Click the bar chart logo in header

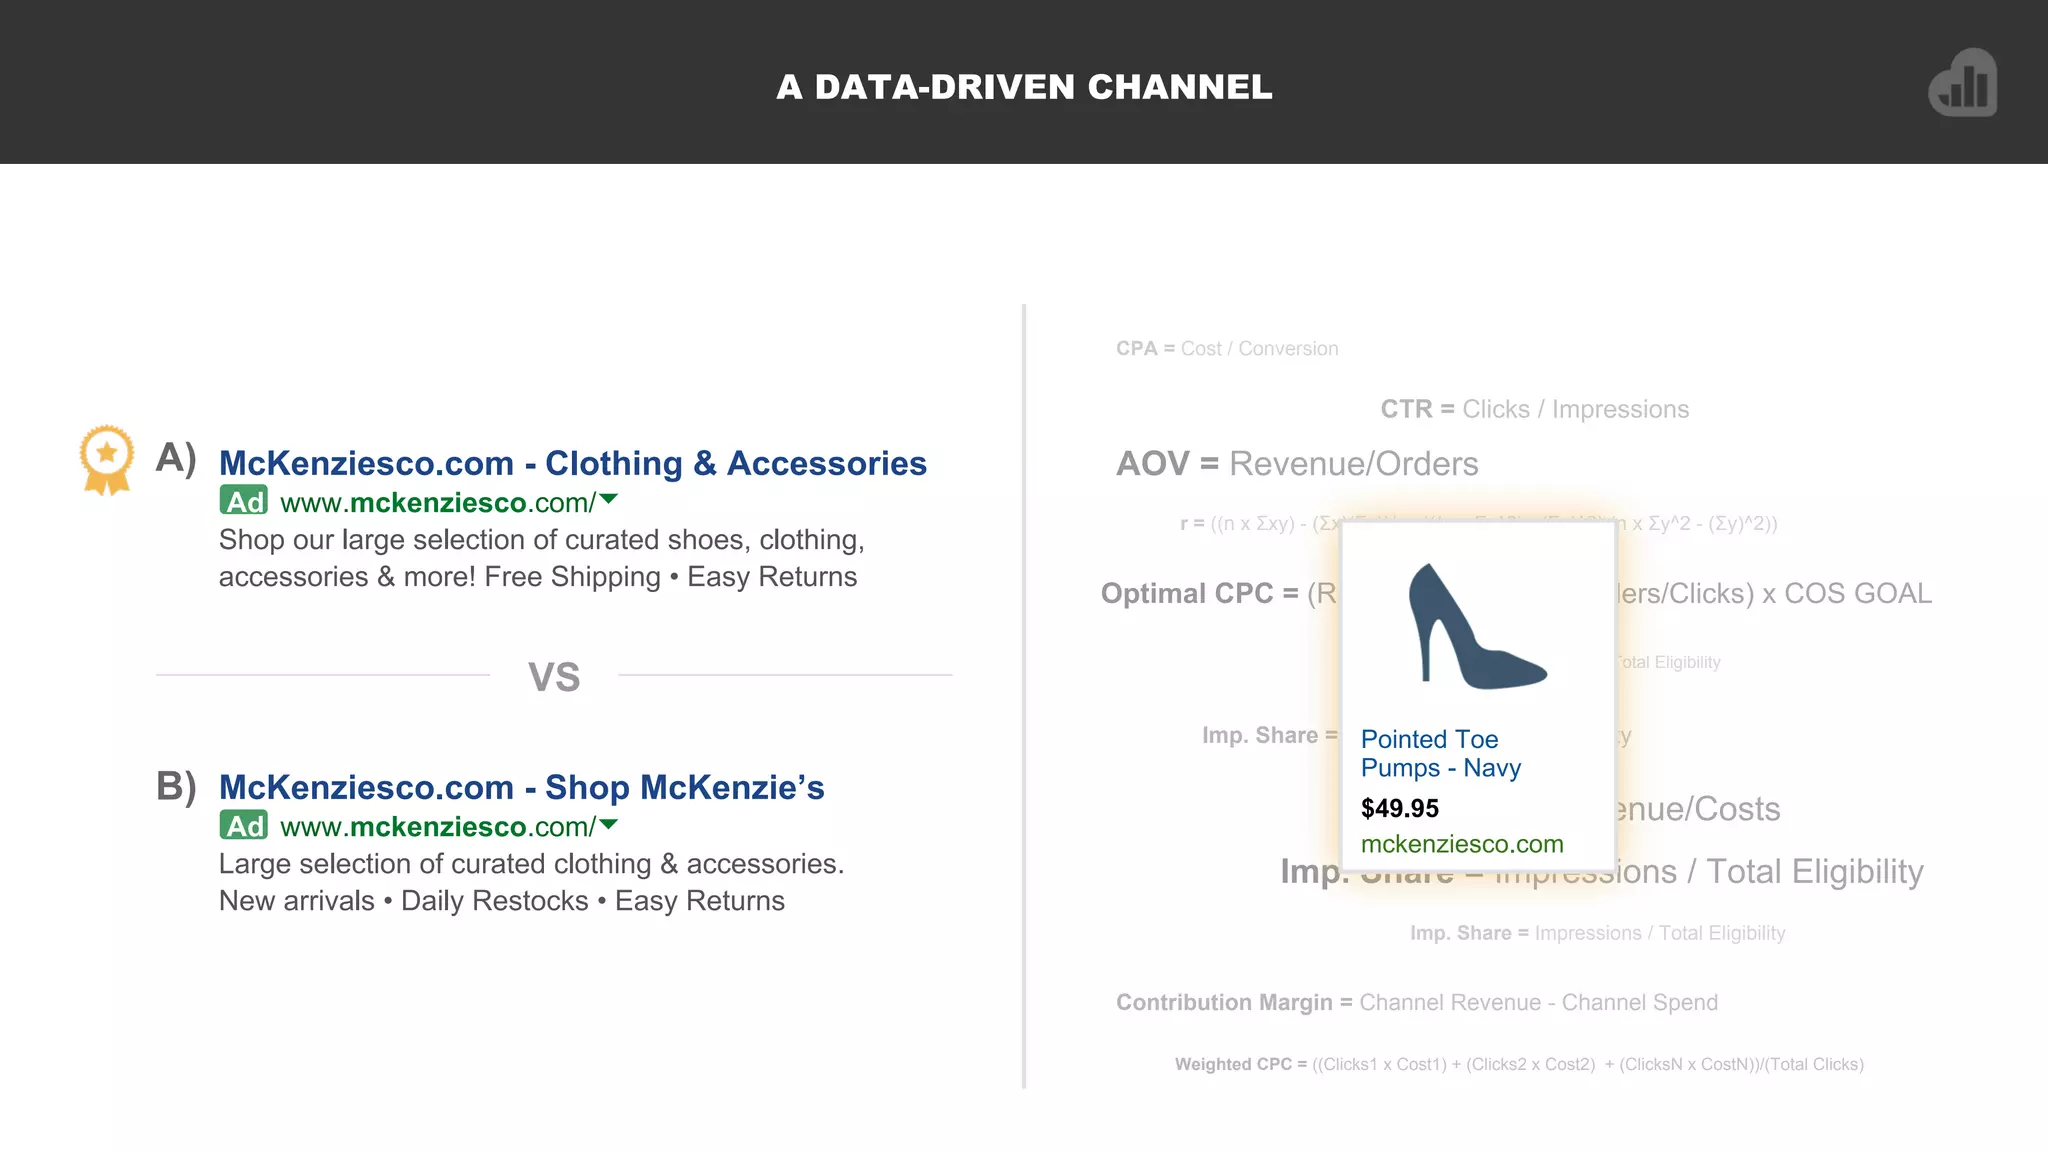(x=1962, y=83)
